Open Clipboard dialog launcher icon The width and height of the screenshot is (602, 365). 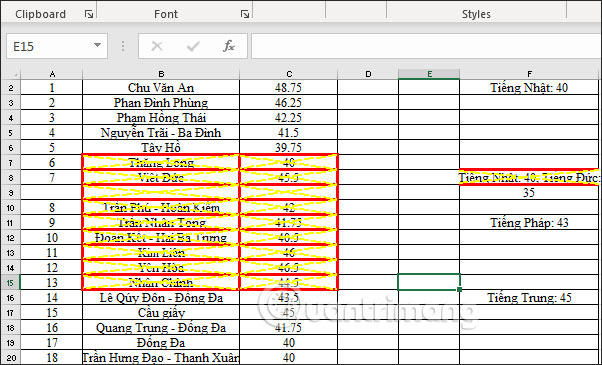coord(89,15)
